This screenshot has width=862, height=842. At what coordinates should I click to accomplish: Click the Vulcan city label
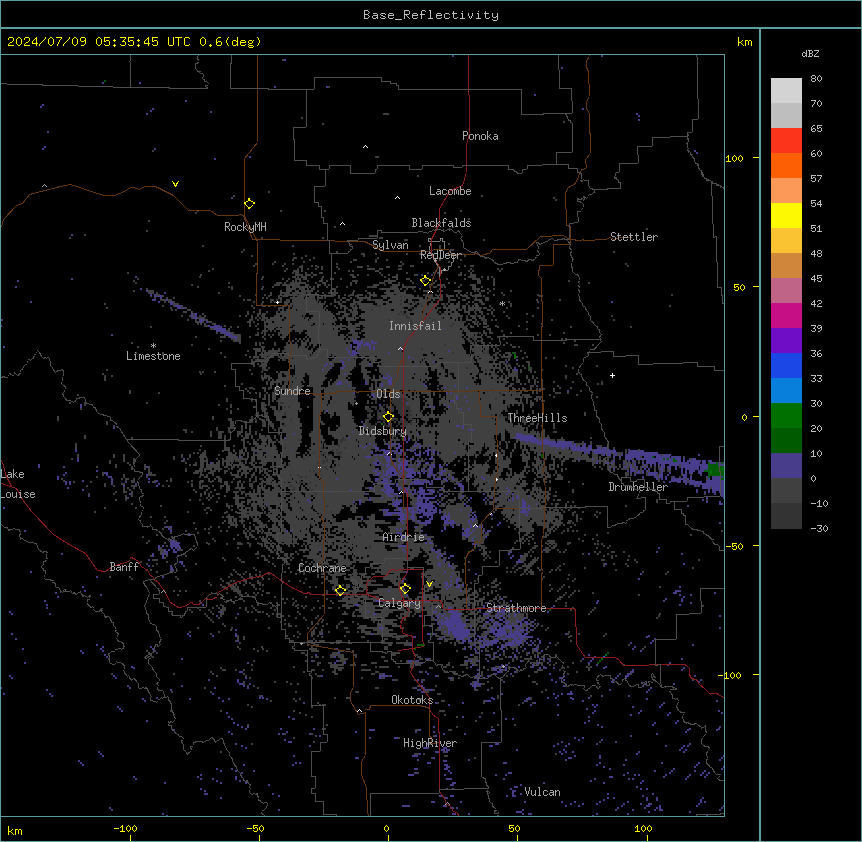tap(543, 792)
